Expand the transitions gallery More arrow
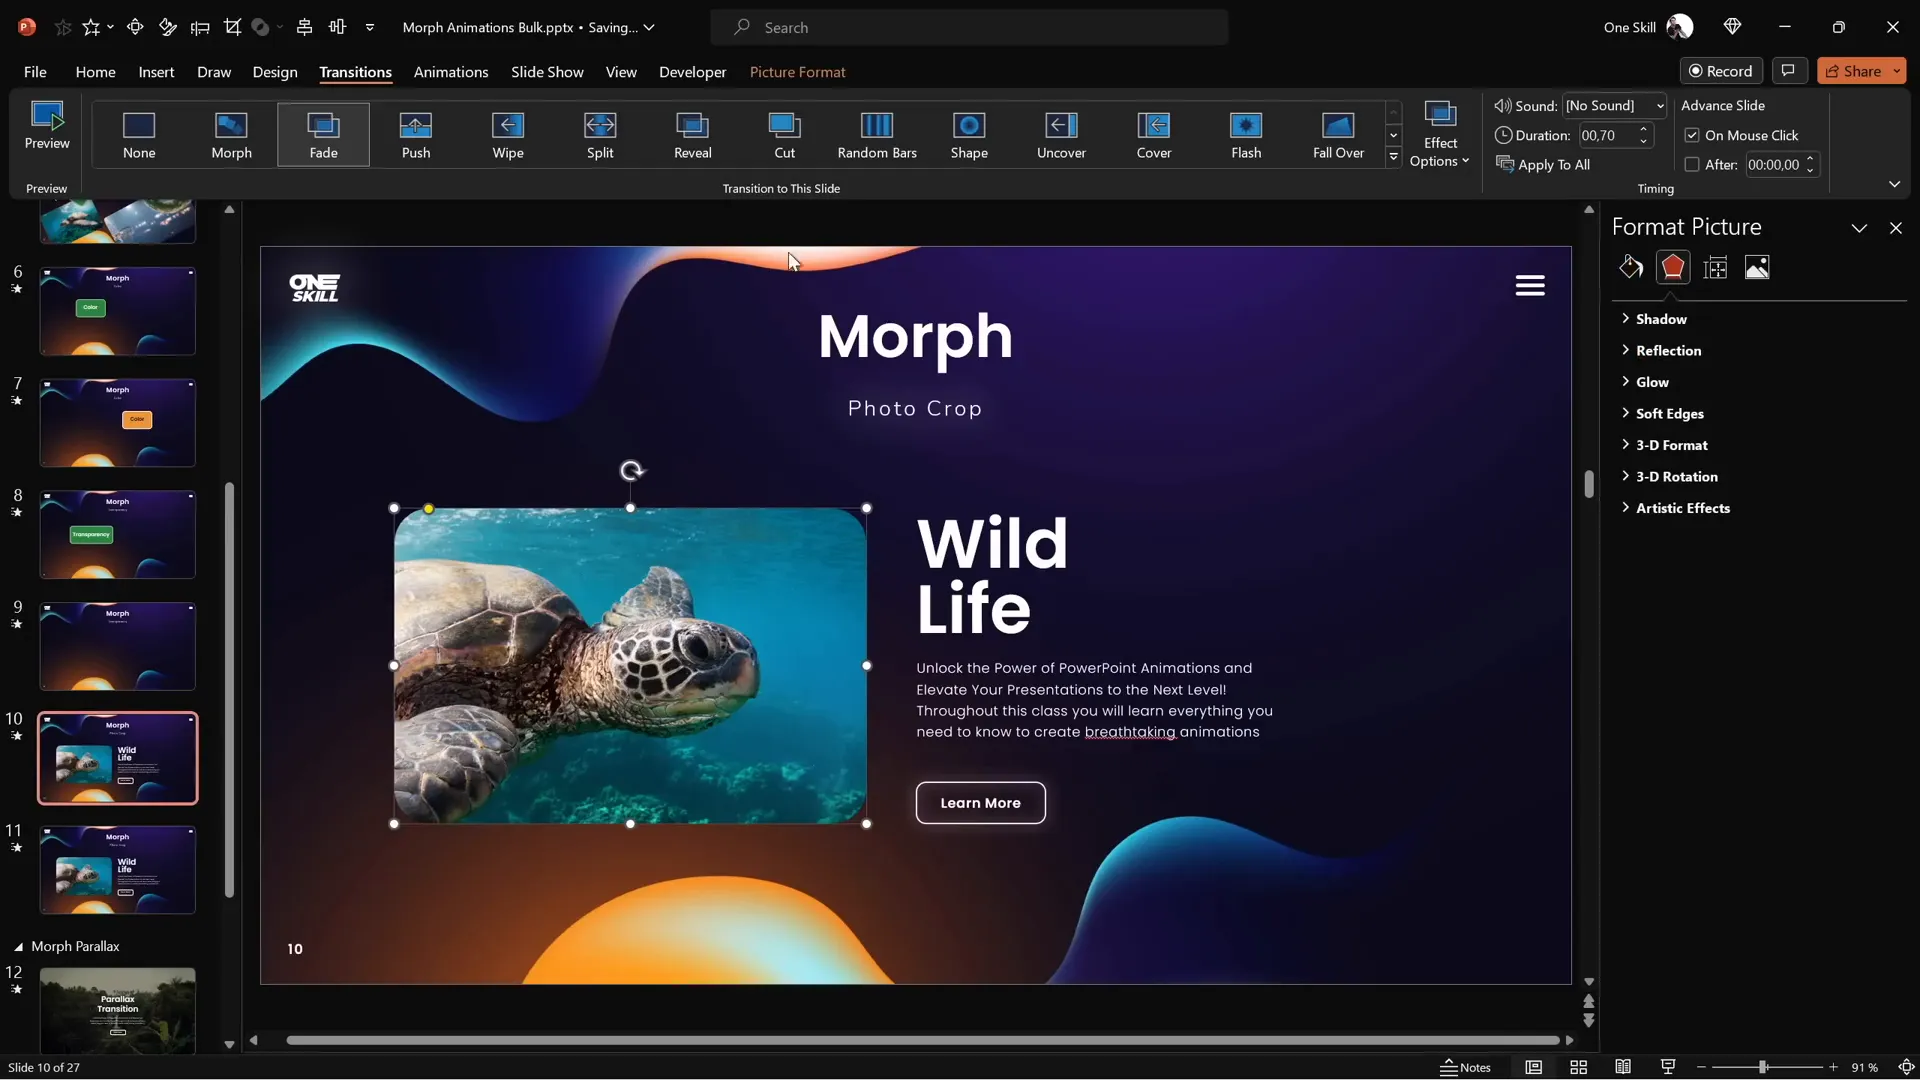Viewport: 1920px width, 1080px height. point(1393,157)
